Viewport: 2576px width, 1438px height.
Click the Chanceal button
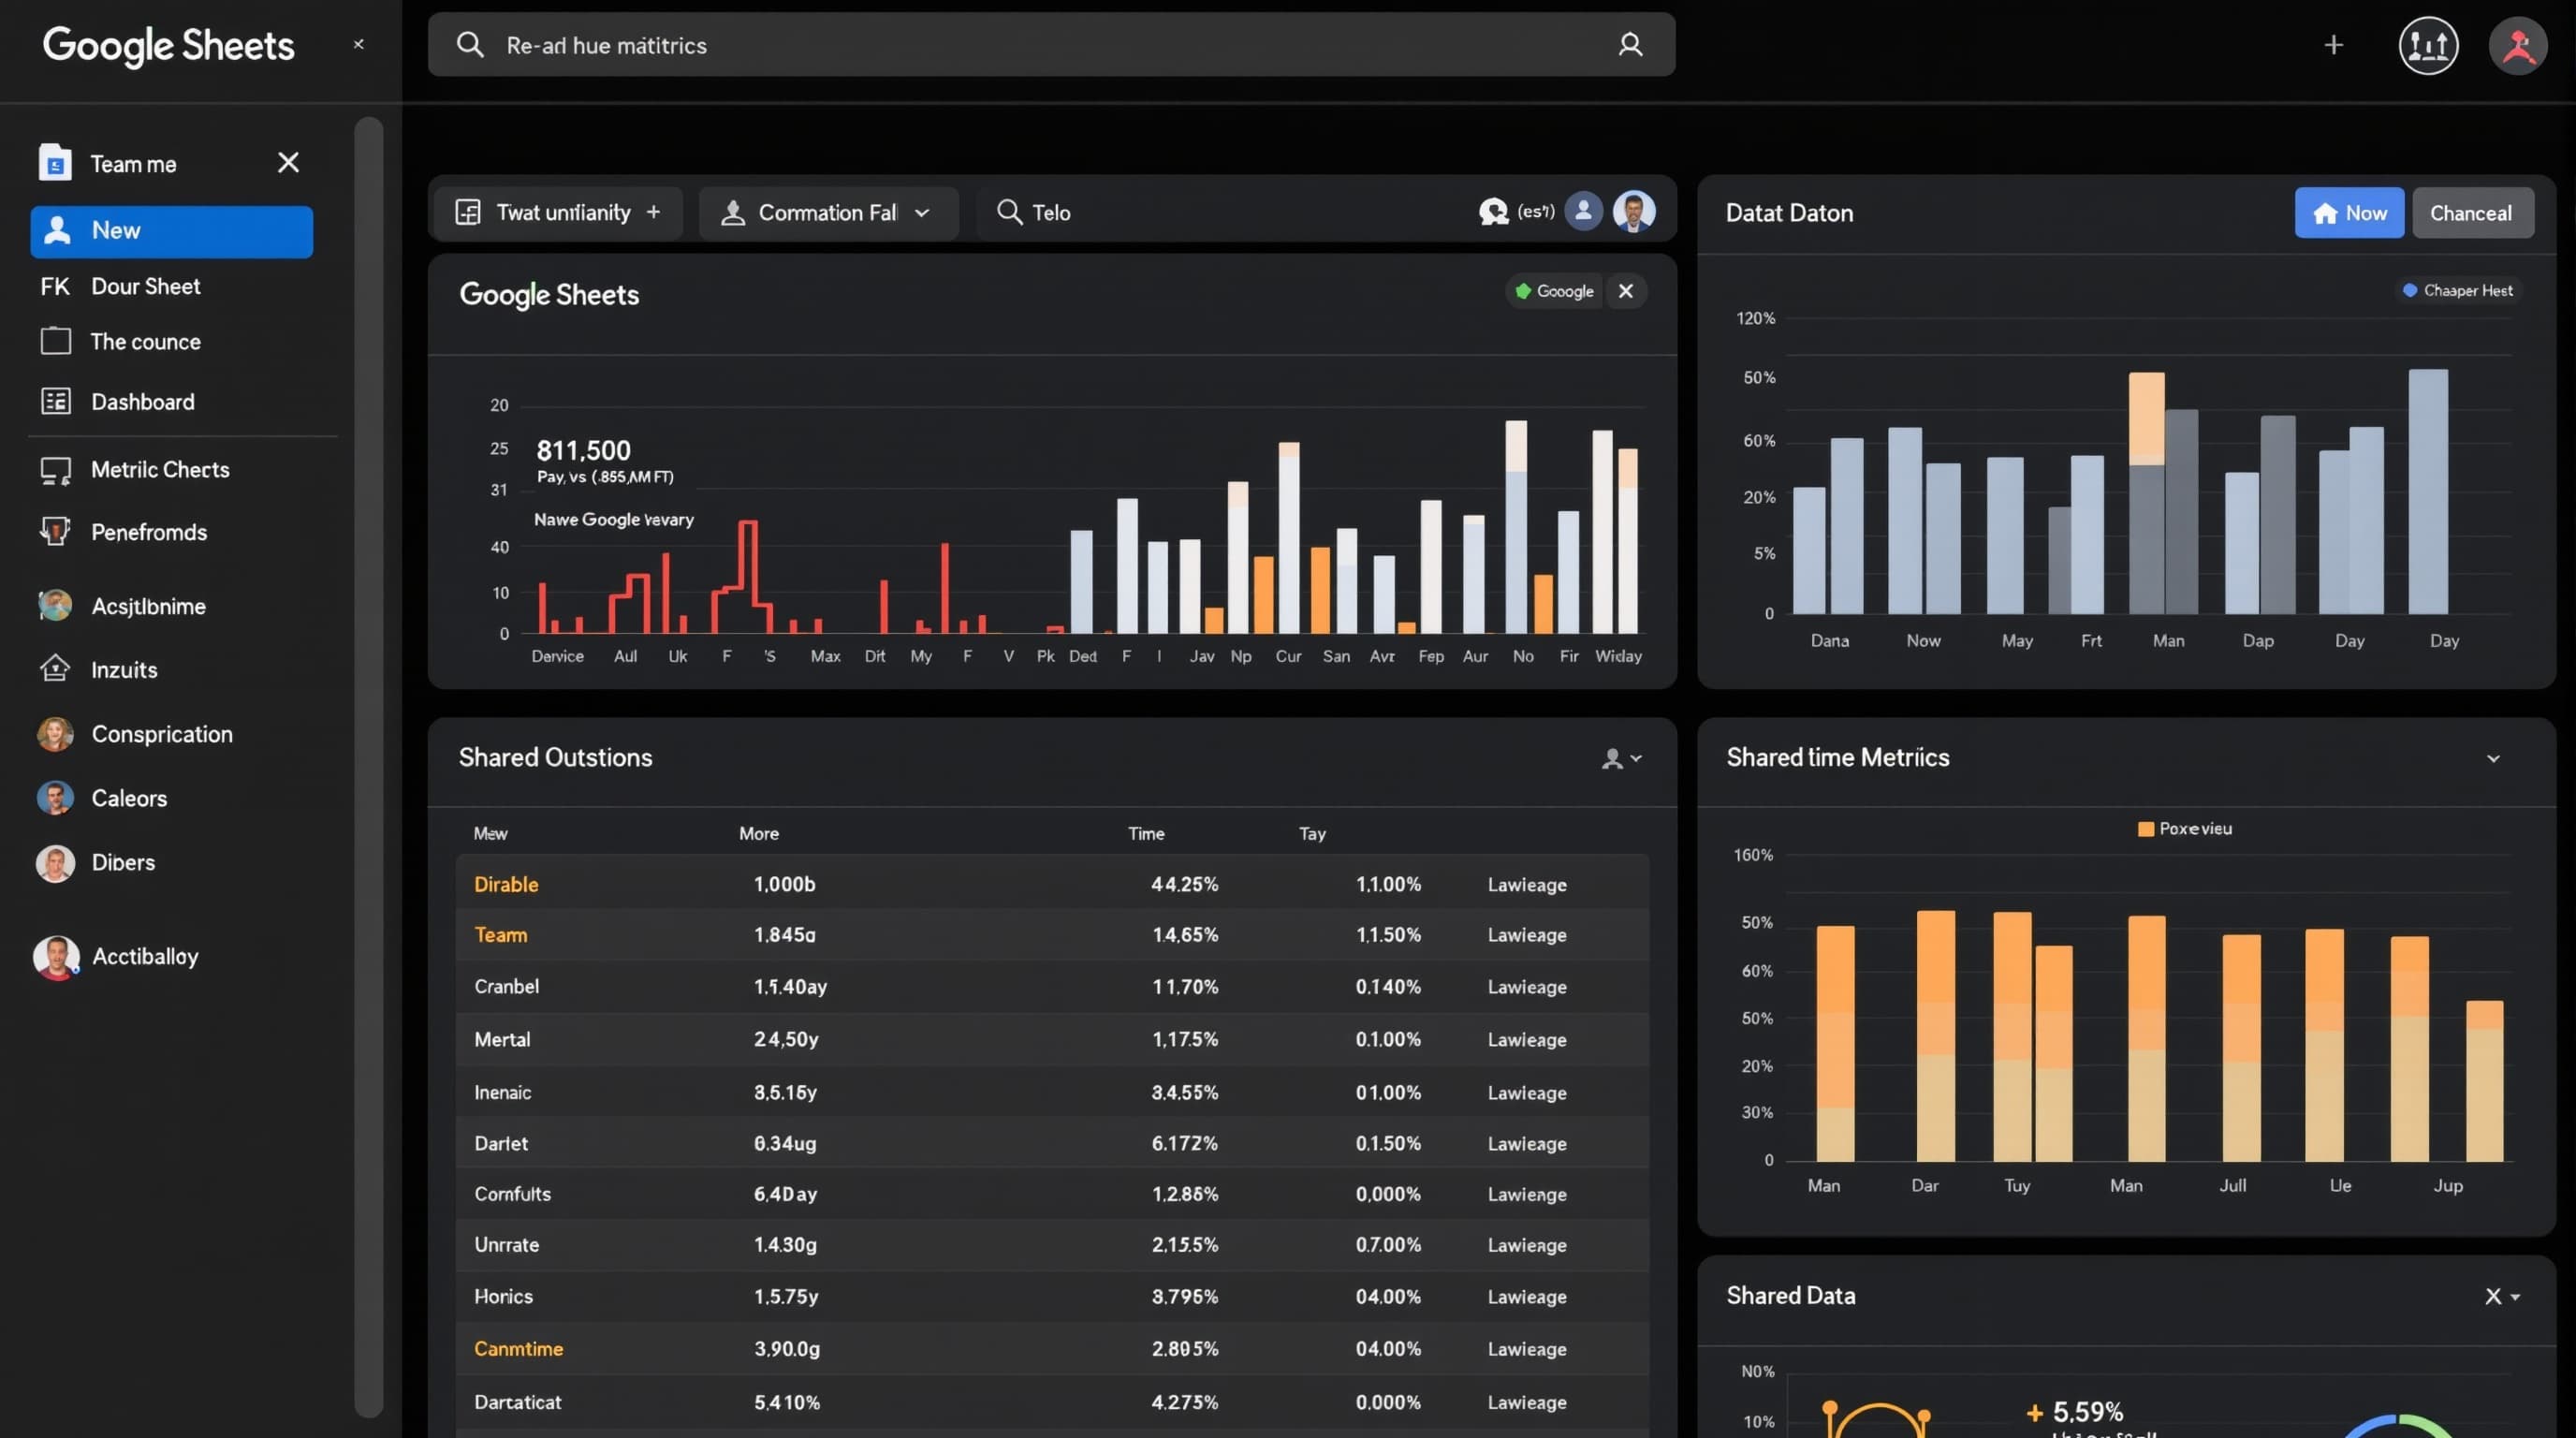pos(2472,213)
